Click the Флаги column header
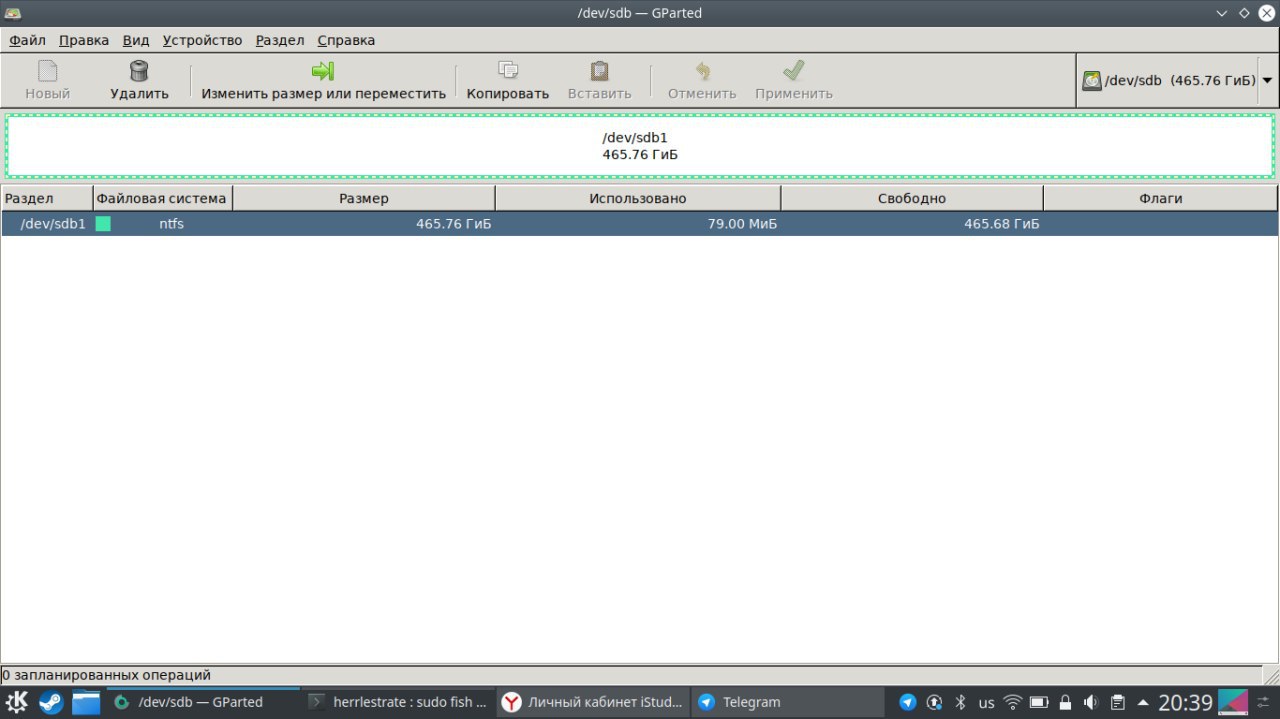 [x=1161, y=198]
